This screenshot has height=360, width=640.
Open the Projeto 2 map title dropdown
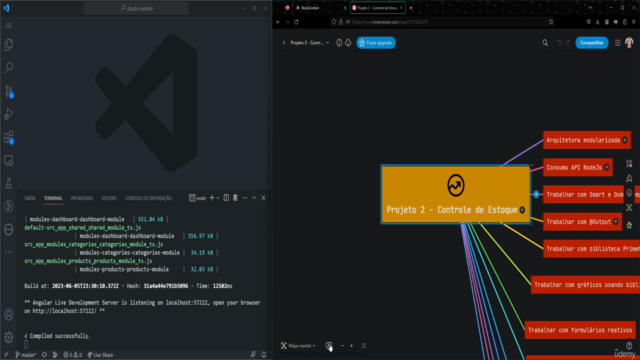click(310, 43)
